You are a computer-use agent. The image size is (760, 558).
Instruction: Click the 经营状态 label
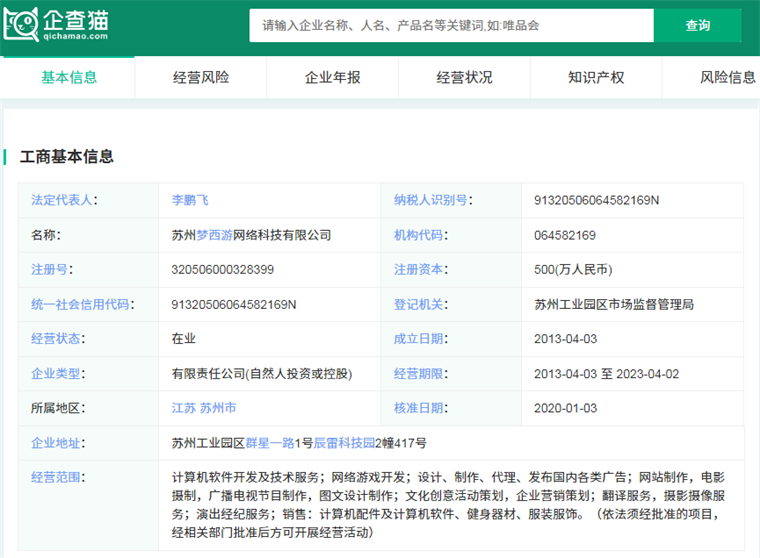(x=58, y=339)
